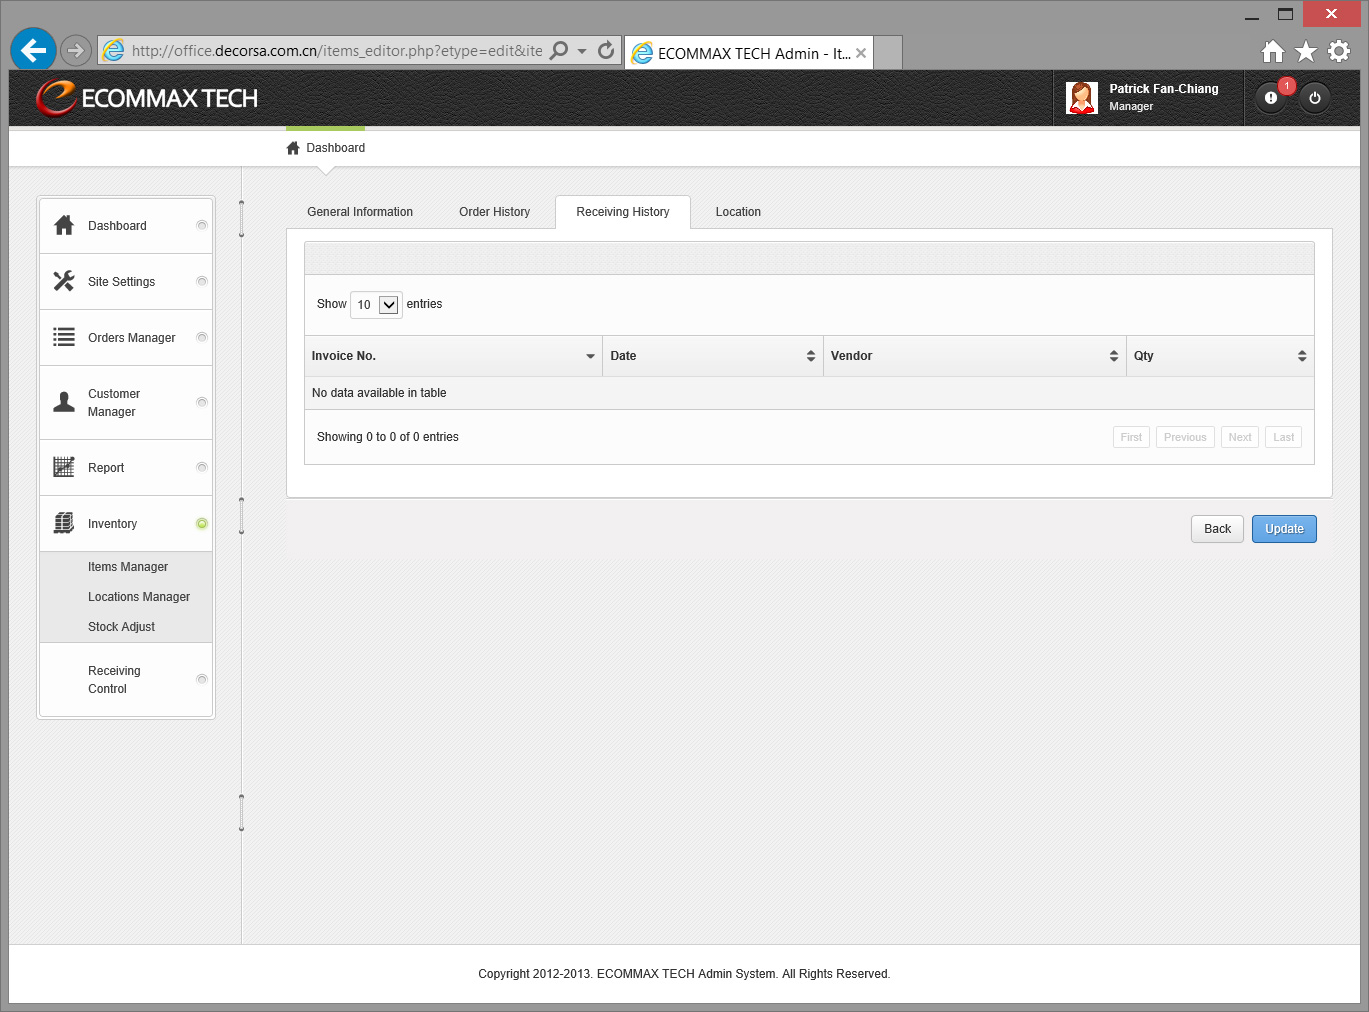The height and width of the screenshot is (1012, 1369).
Task: Click the browser back arrow button
Action: point(33,50)
